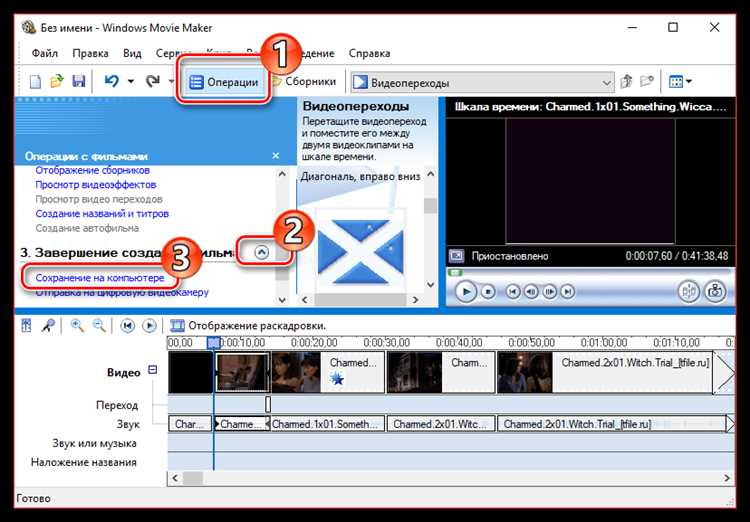Click the preview seek bar
The width and height of the screenshot is (750, 522).
click(590, 272)
